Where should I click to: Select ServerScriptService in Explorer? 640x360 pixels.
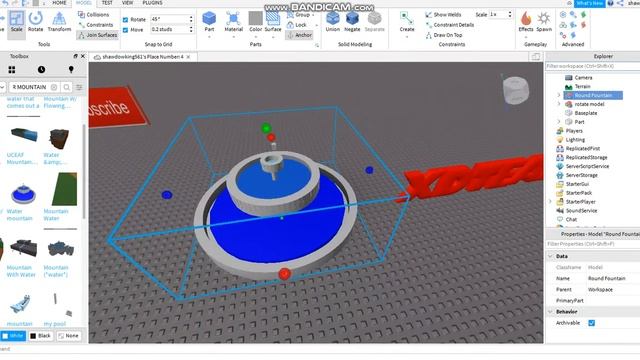(x=587, y=166)
